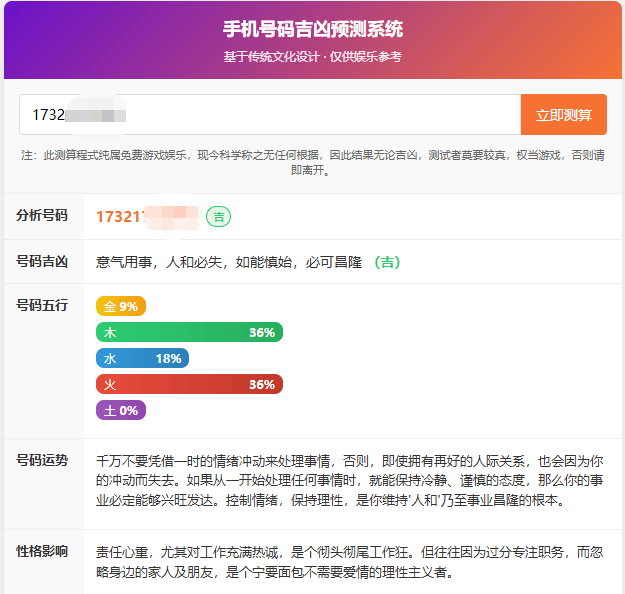The width and height of the screenshot is (625, 594).
Task: Click the green 吉 badge beside the number
Action: pos(218,216)
